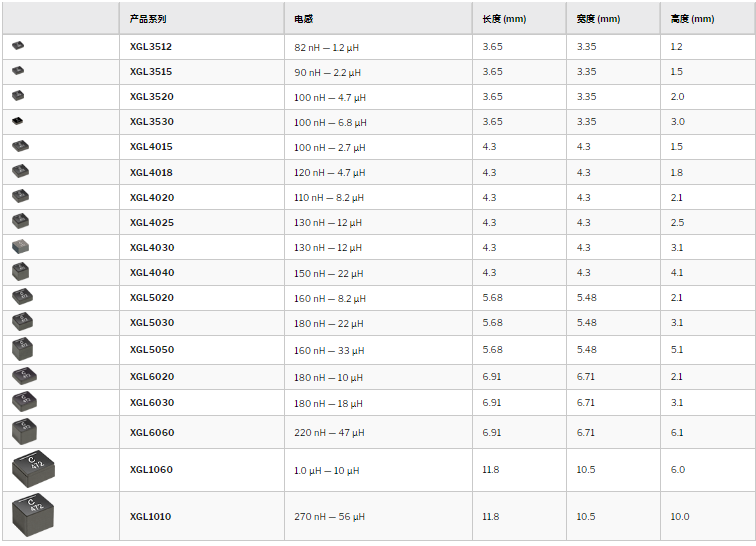Click the 长度 (mm) column header
The width and height of the screenshot is (756, 546).
pyautogui.click(x=504, y=19)
